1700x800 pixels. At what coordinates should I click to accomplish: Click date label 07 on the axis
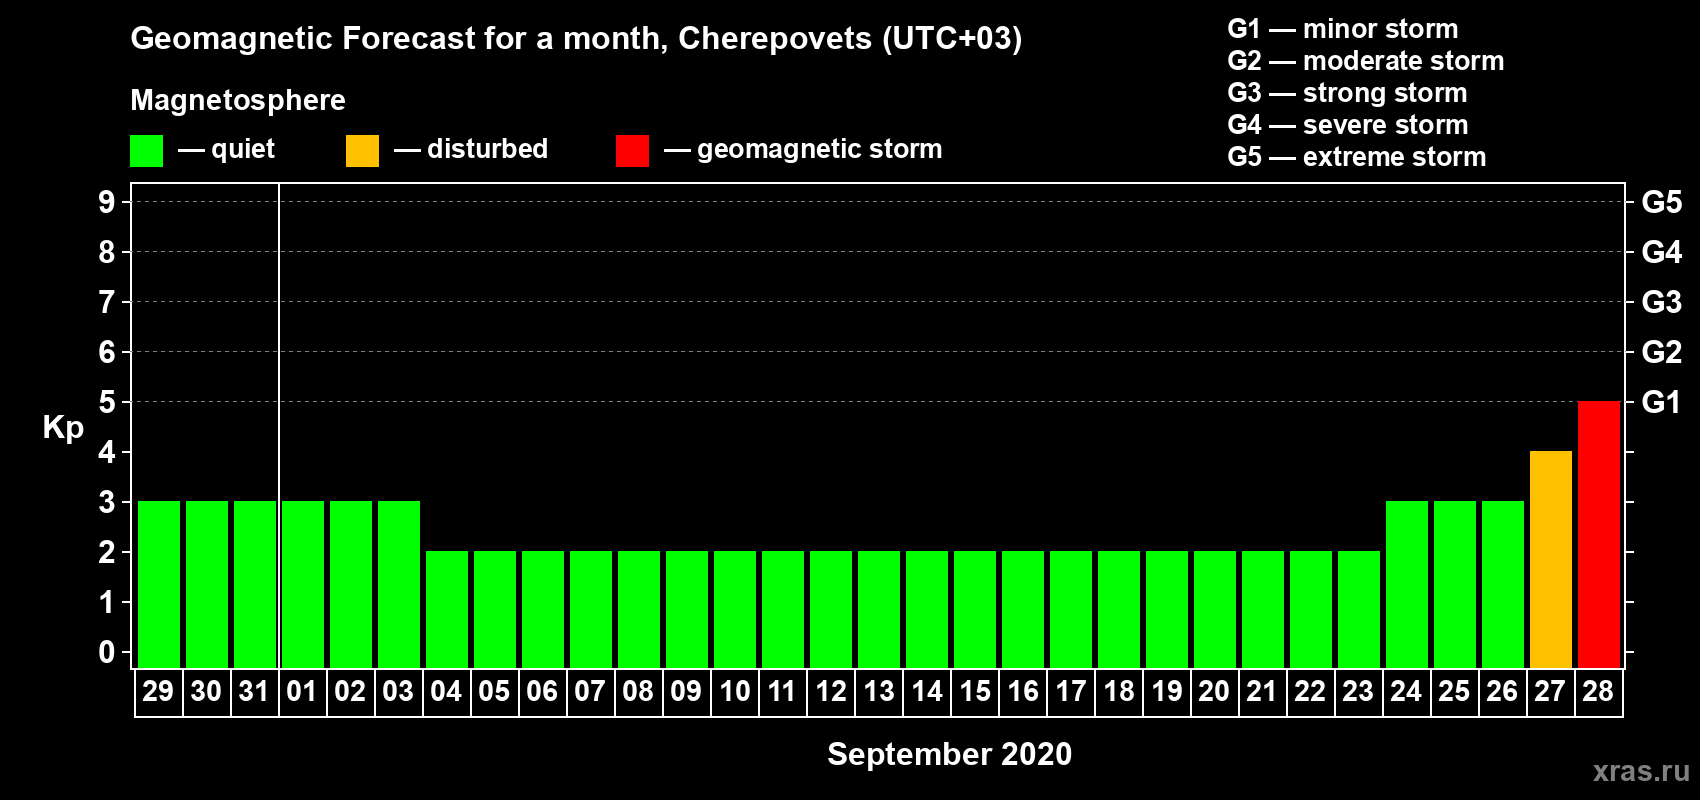[590, 692]
